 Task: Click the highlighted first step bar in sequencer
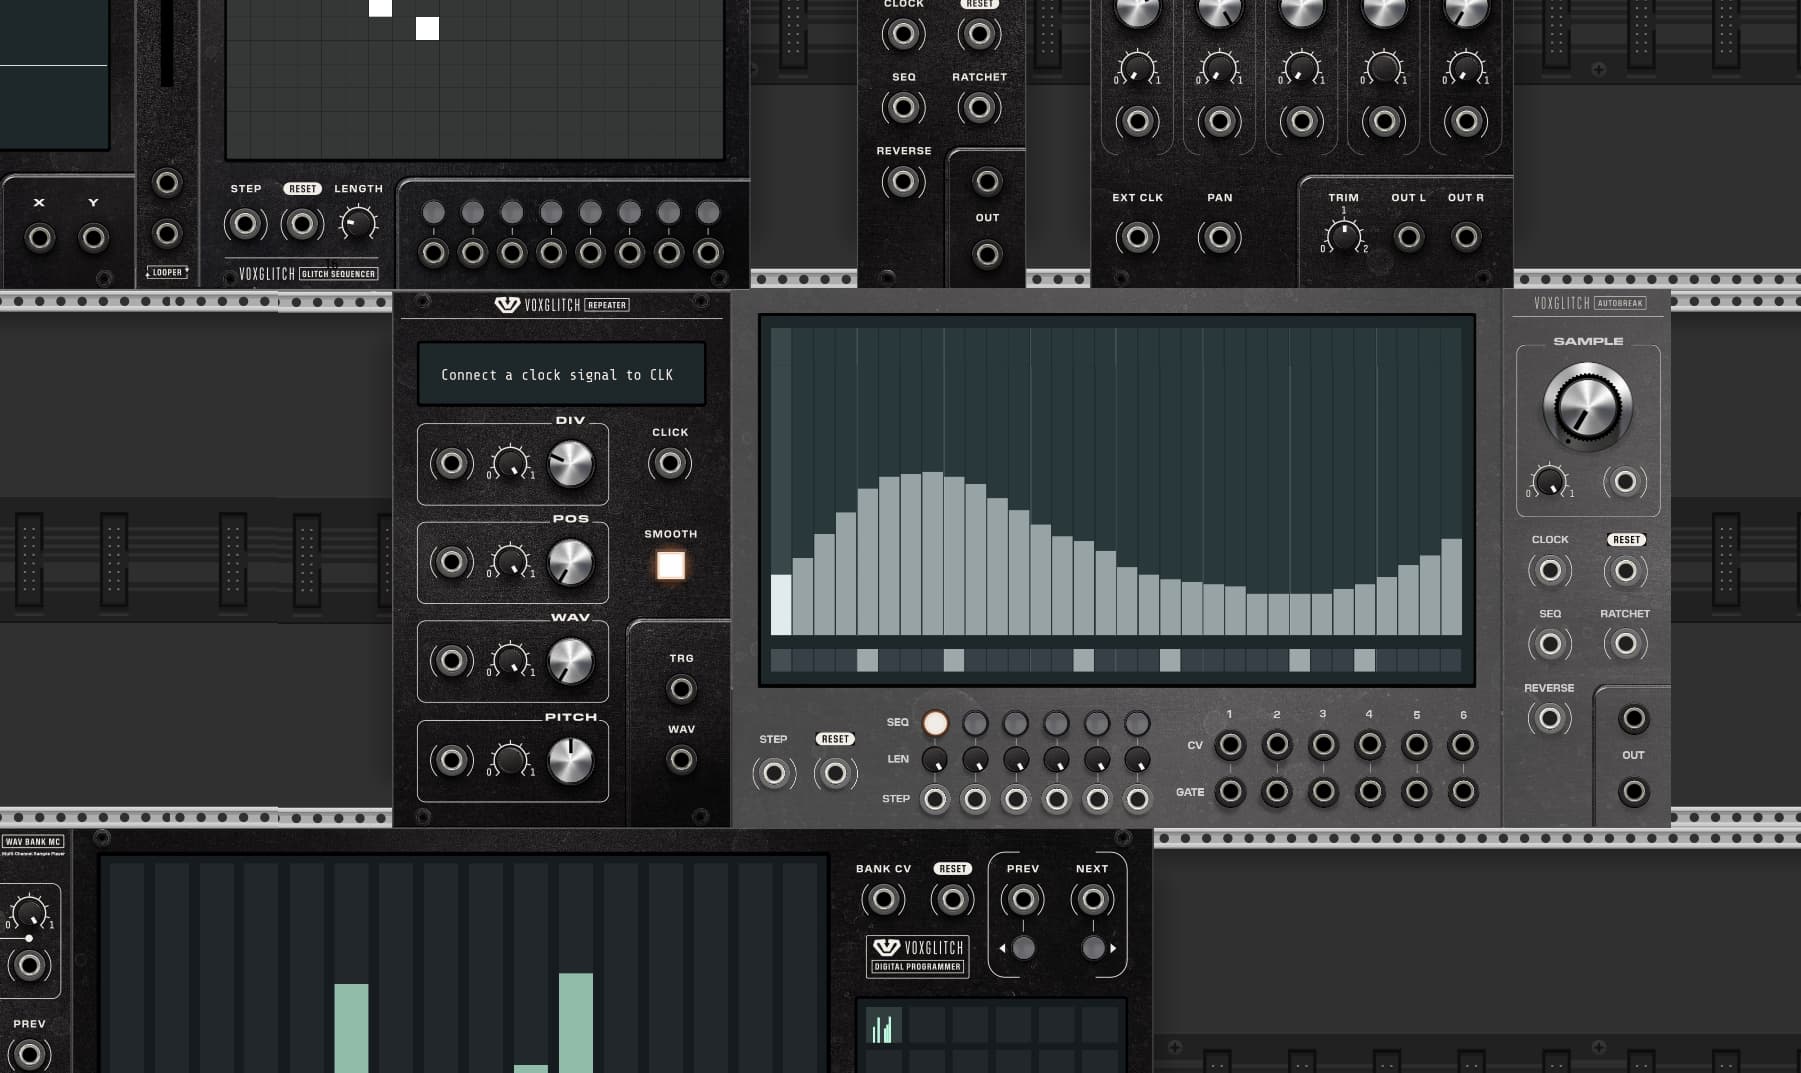pos(781,604)
